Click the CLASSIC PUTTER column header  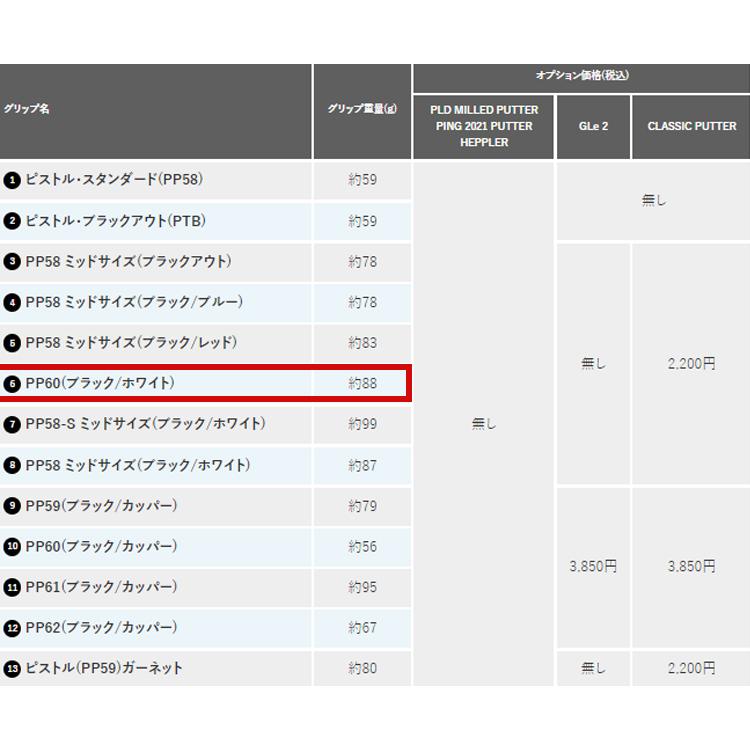tap(691, 127)
